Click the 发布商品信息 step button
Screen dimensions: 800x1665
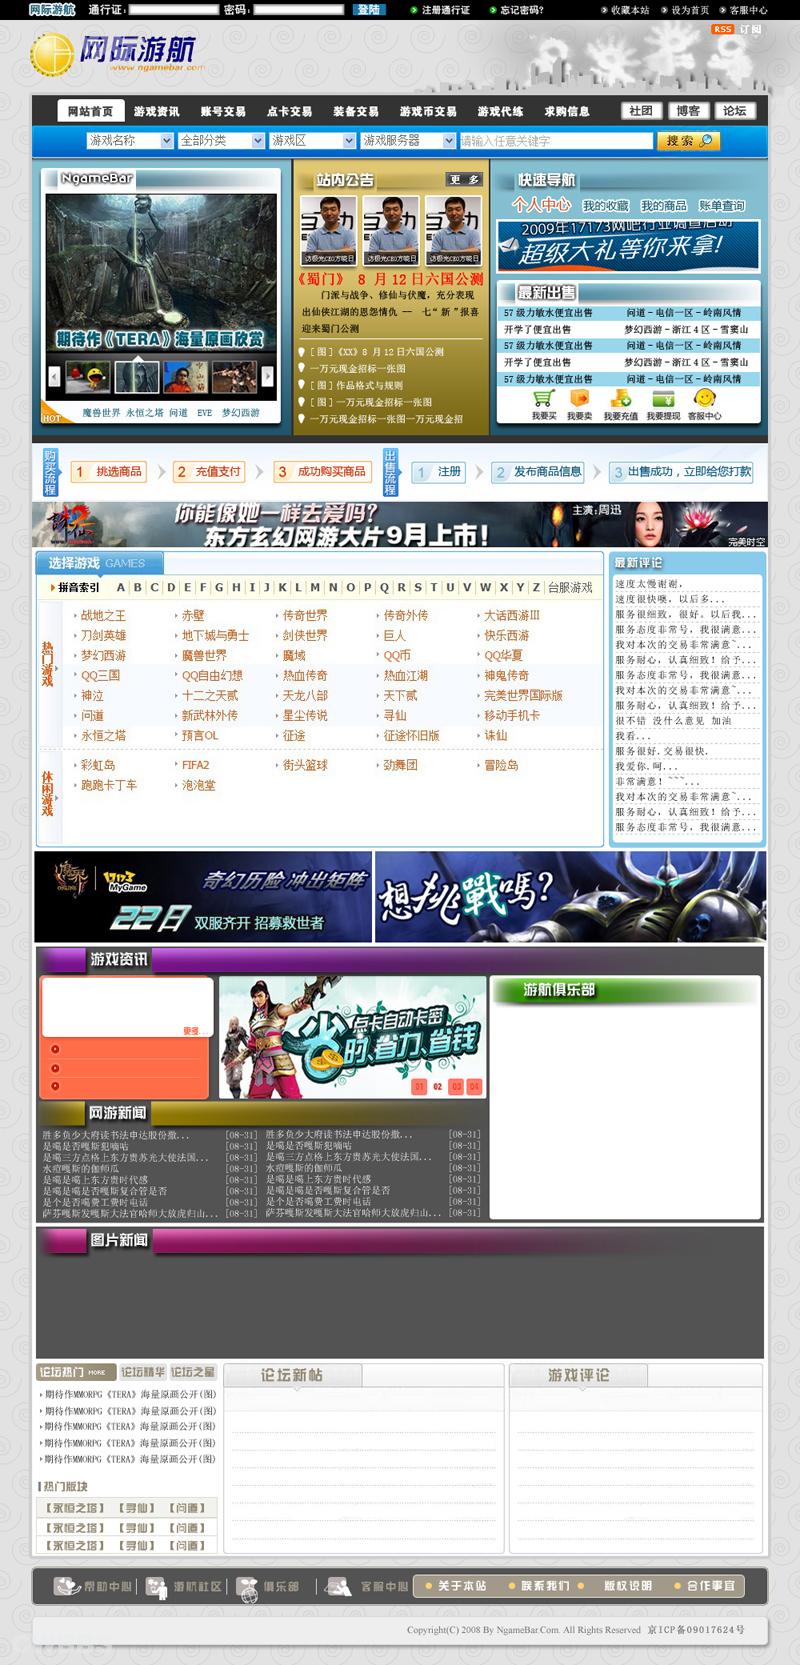pyautogui.click(x=539, y=472)
